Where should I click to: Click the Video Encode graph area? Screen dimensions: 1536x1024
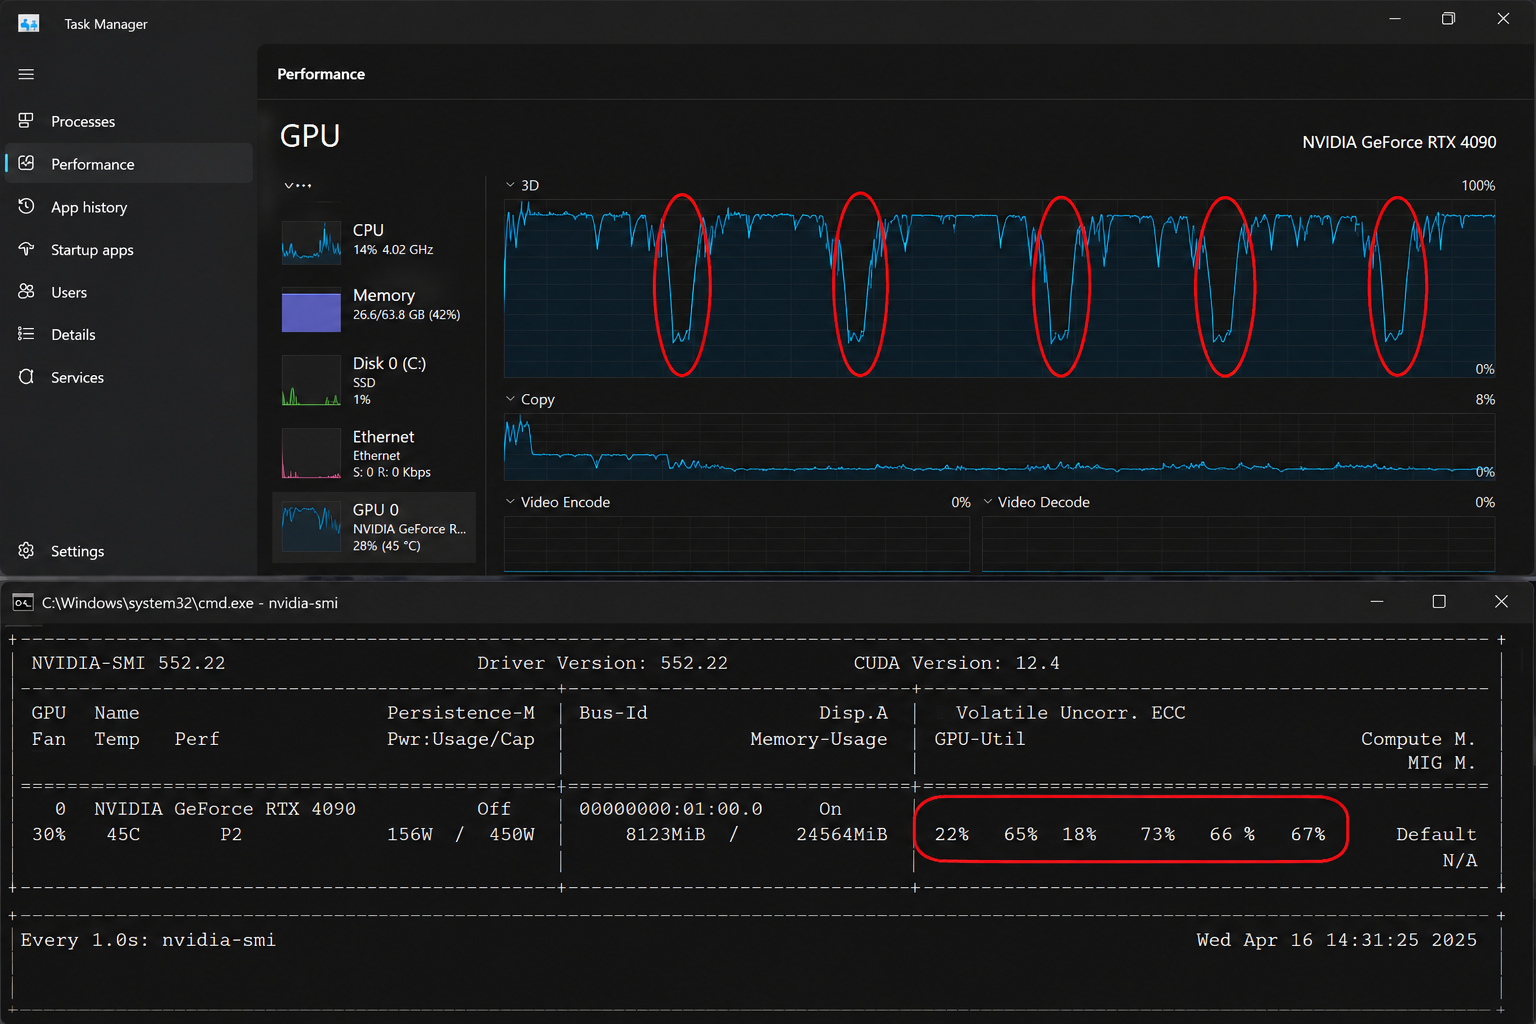tap(737, 544)
